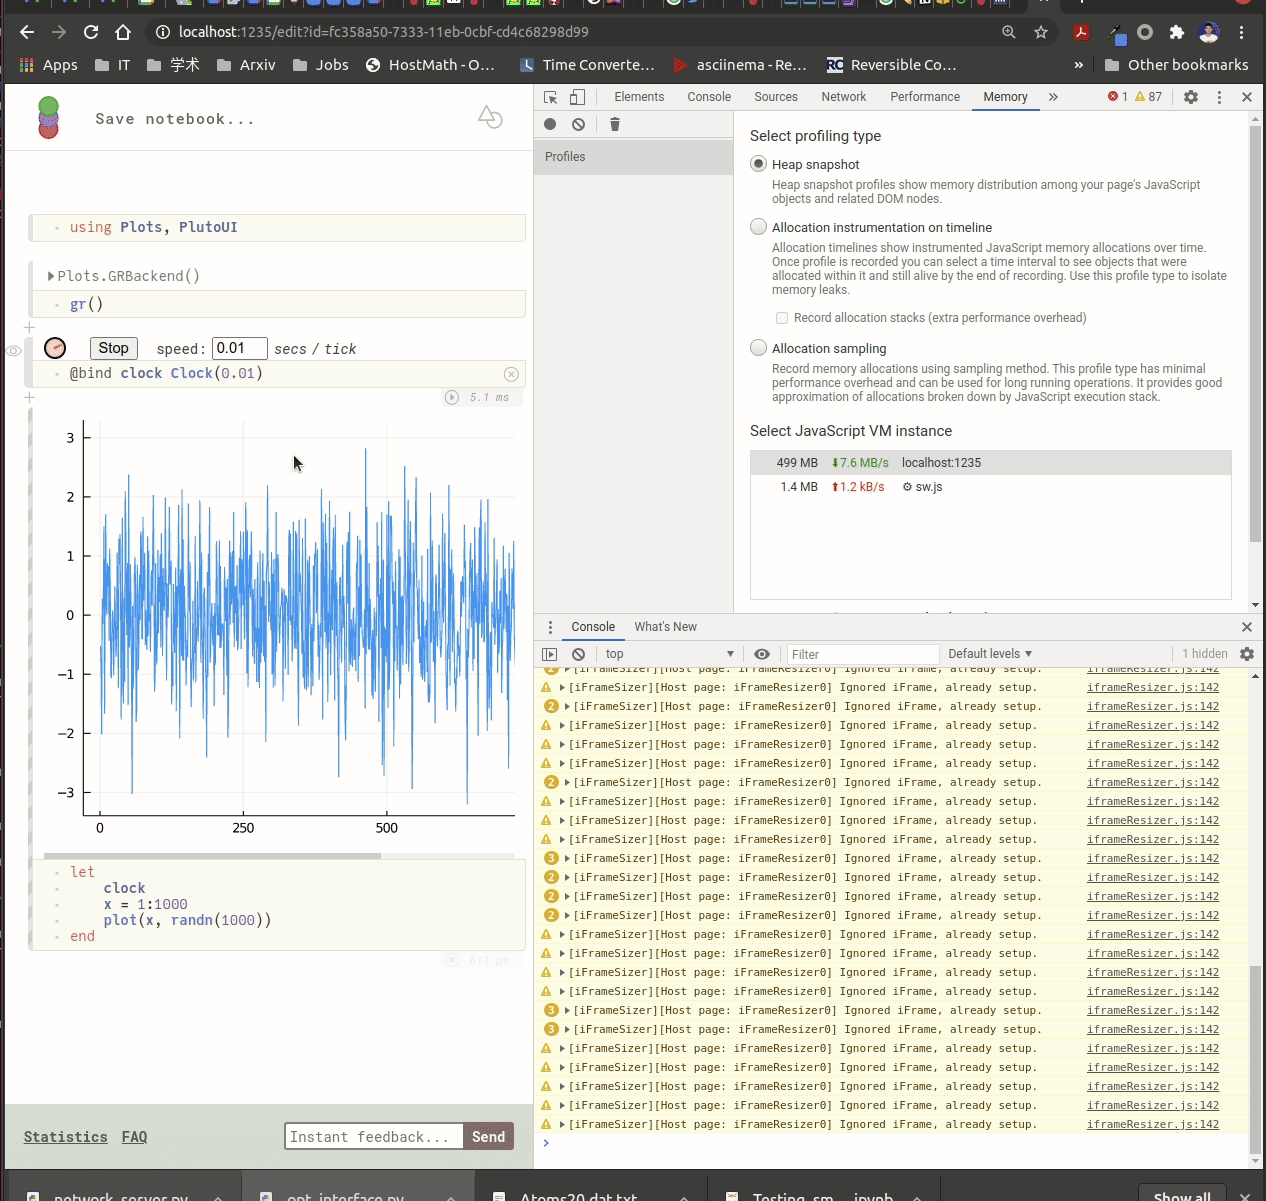Click the eye live expression icon in console
This screenshot has width=1266, height=1201.
pos(762,654)
